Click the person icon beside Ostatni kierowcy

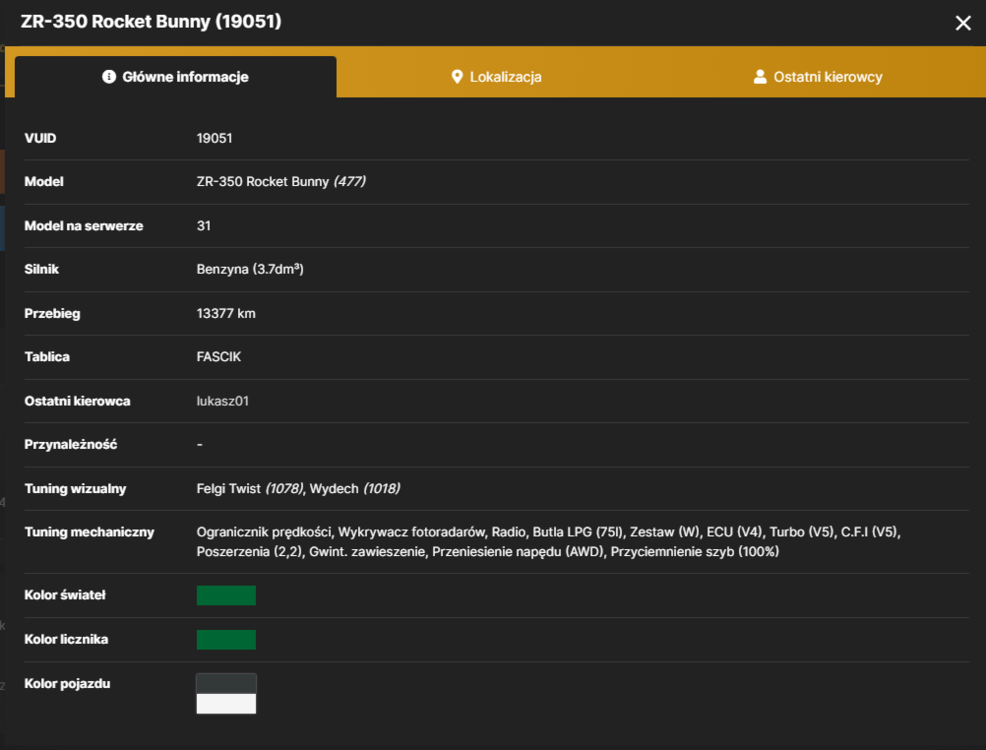tap(760, 77)
